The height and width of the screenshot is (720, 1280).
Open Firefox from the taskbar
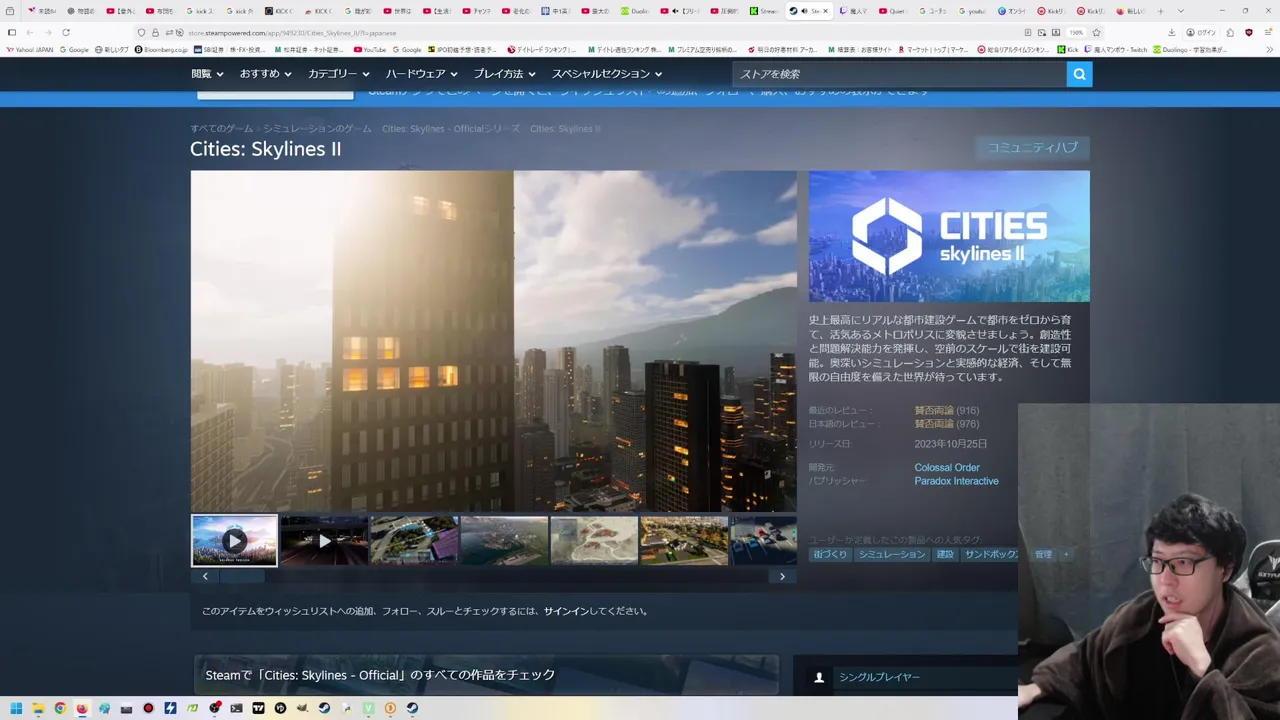(82, 708)
